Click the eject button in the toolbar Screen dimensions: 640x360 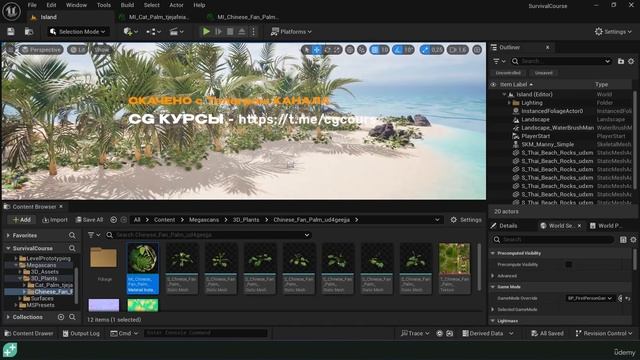pyautogui.click(x=242, y=31)
